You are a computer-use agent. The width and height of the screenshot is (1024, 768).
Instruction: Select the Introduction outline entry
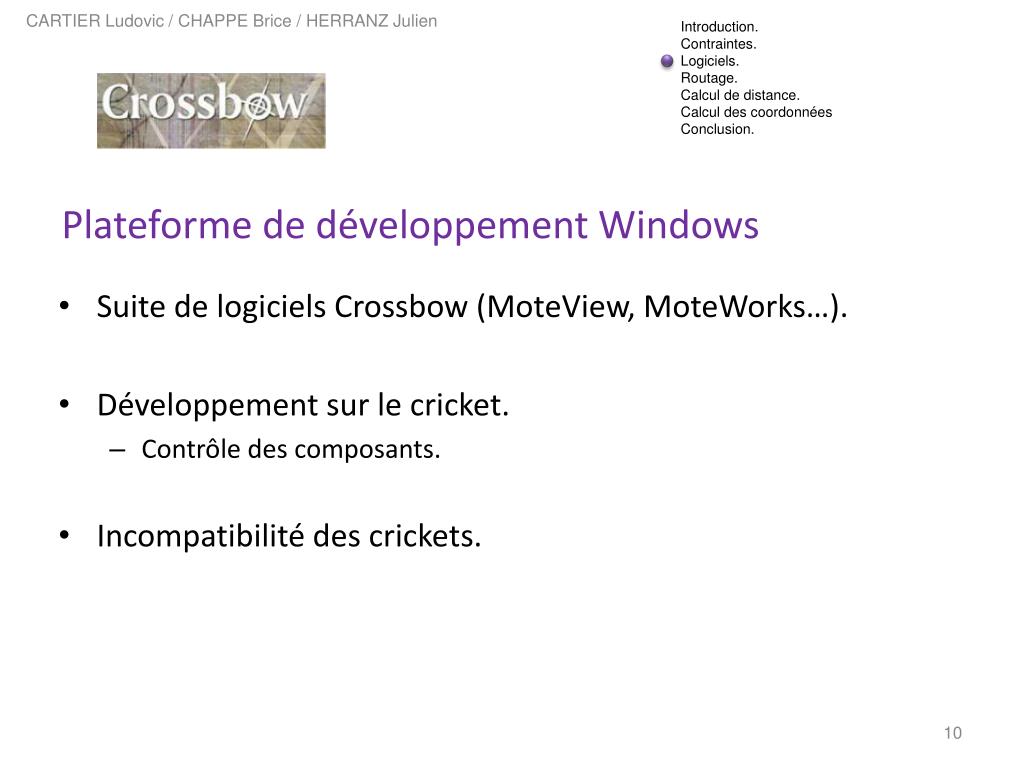pyautogui.click(x=719, y=27)
